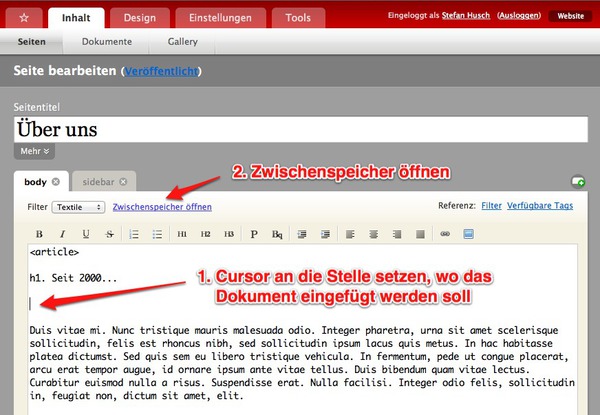Select the Seiten subtab
Screen dimensions: 600x415
pos(31,41)
